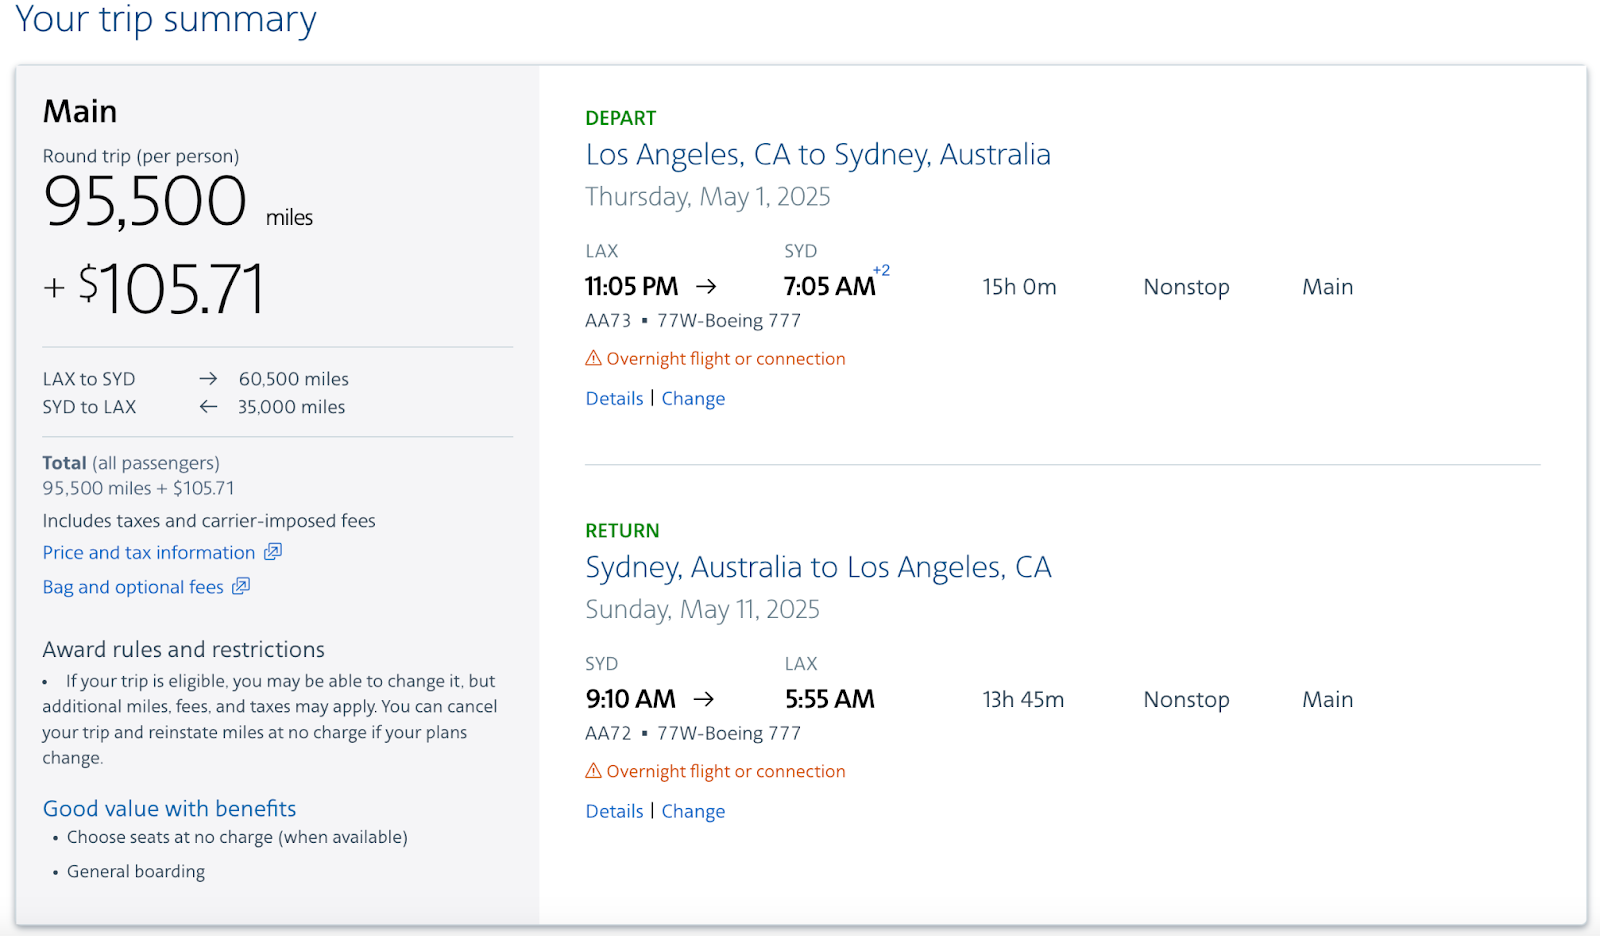
Task: Click the warning icon on the return overnight notice
Action: (593, 771)
